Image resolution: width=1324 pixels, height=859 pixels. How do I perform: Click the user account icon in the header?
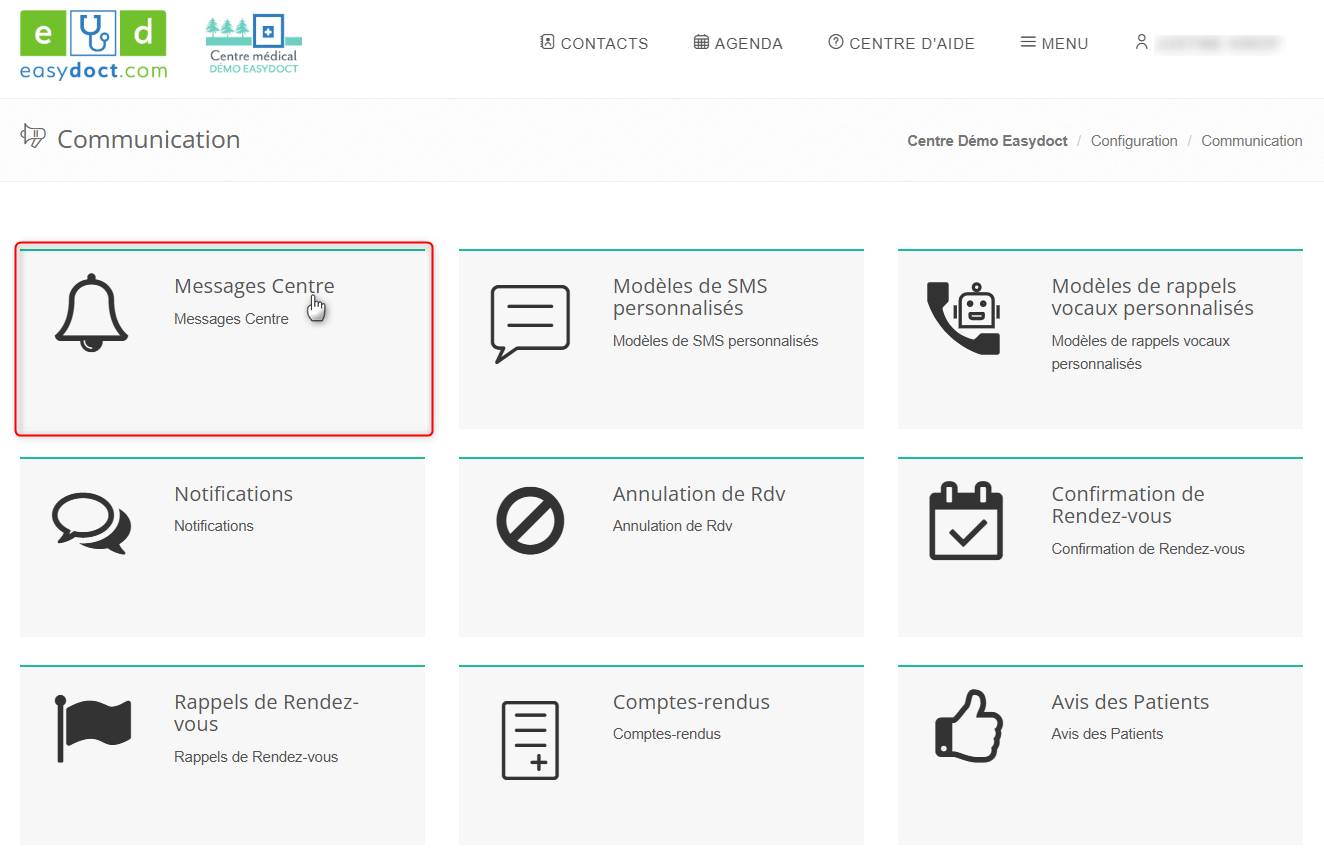(1142, 42)
